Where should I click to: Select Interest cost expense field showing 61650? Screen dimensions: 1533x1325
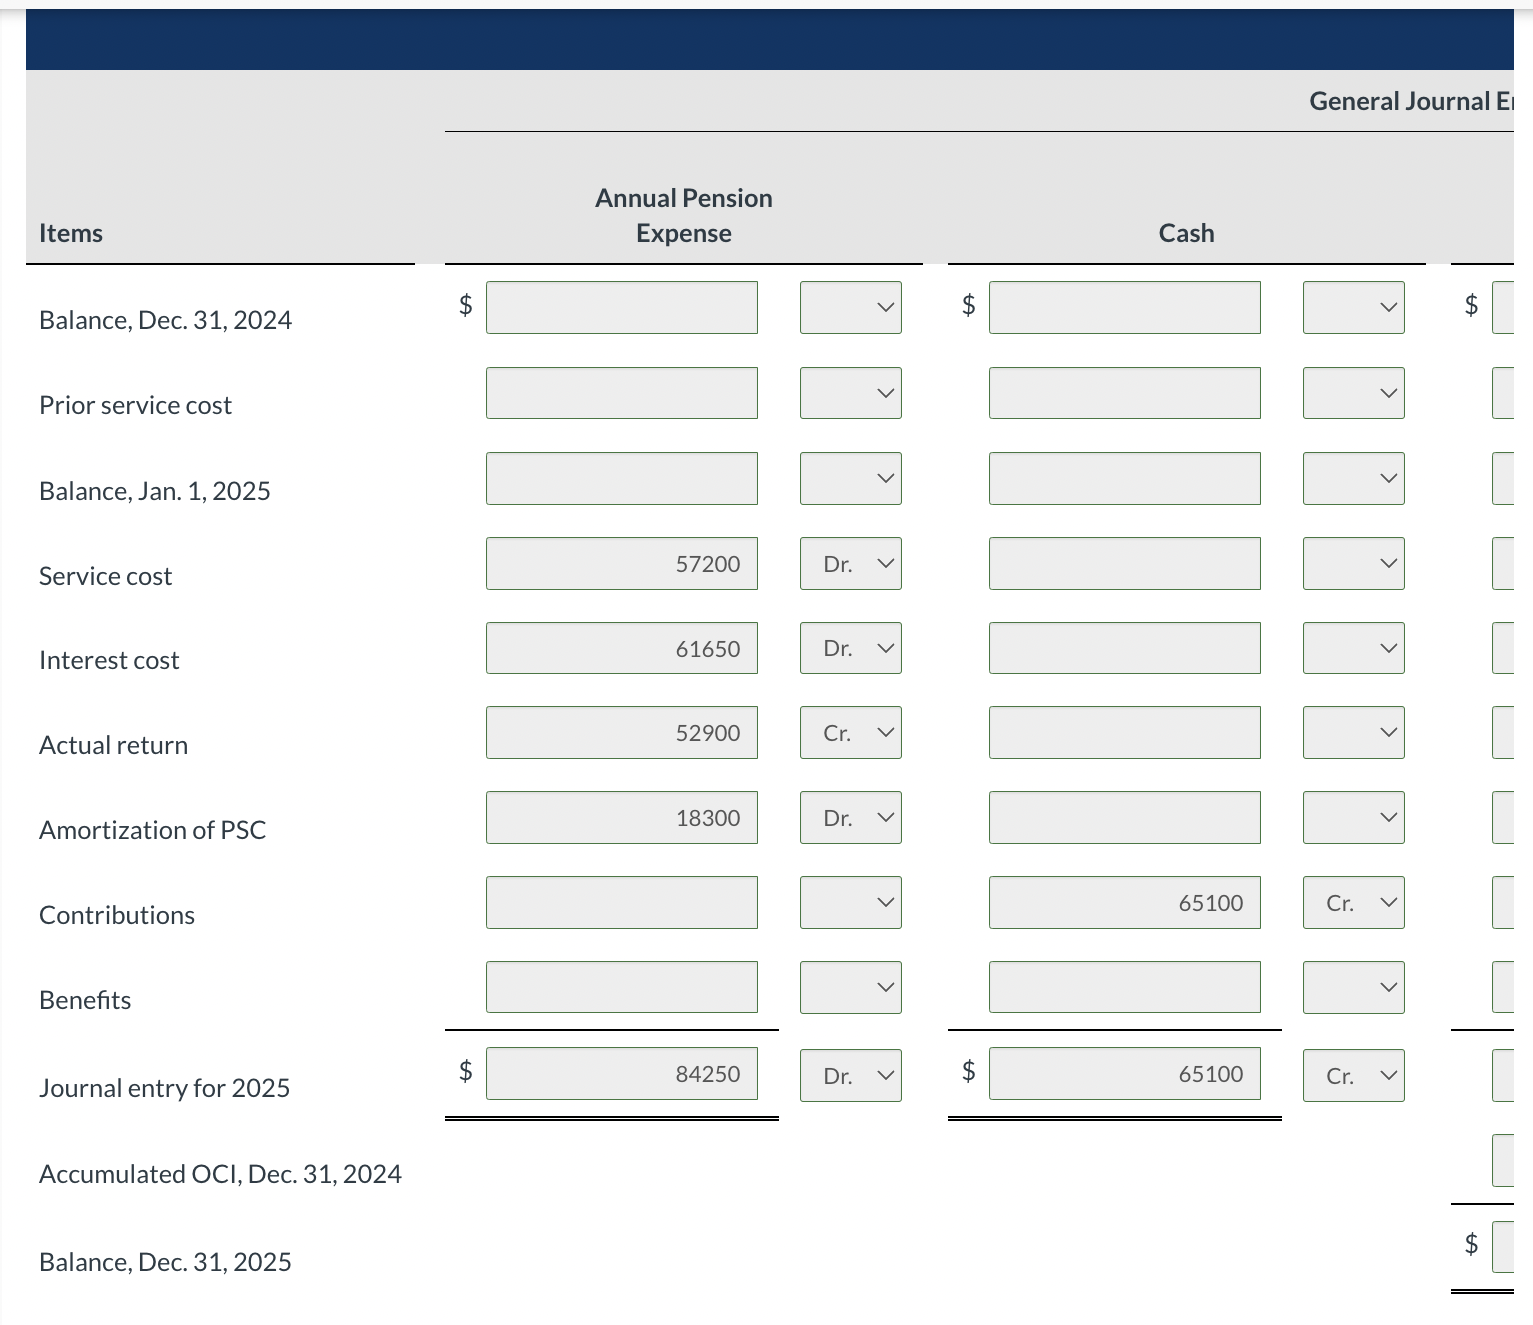click(622, 648)
